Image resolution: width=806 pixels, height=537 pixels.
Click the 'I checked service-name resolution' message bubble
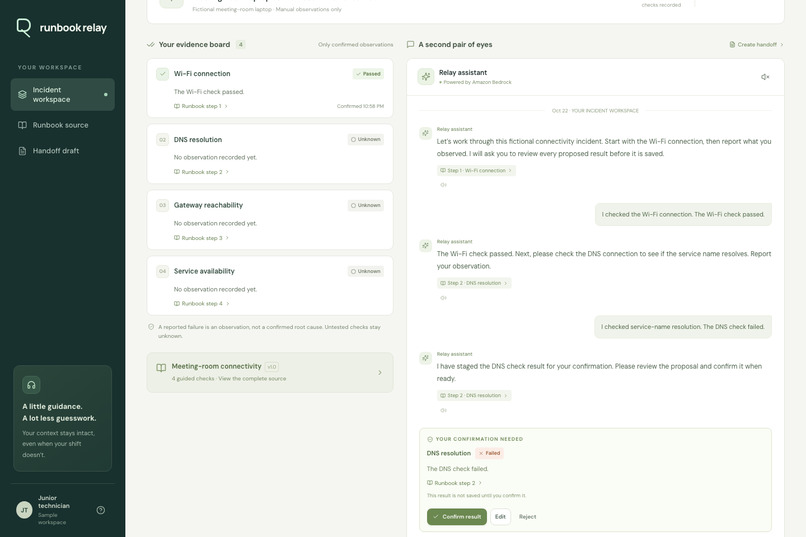point(683,327)
